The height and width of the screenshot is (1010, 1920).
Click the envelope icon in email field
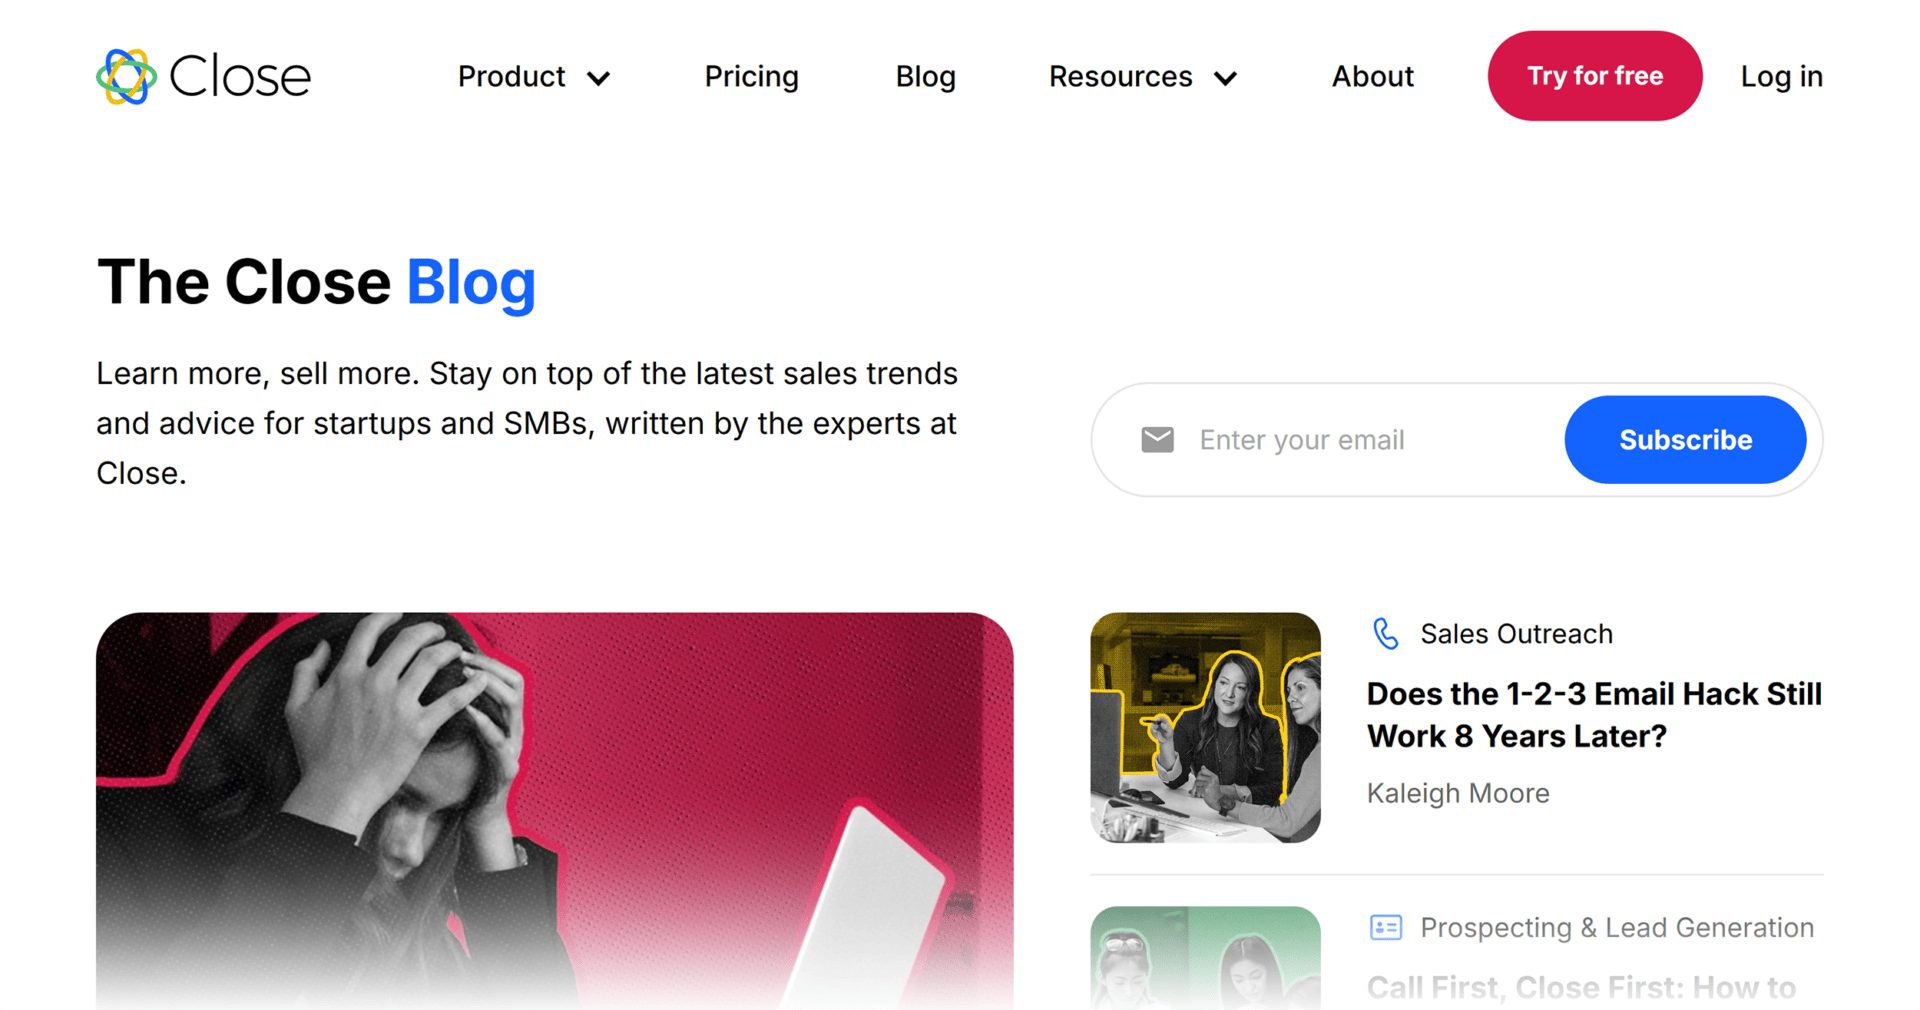(x=1157, y=440)
